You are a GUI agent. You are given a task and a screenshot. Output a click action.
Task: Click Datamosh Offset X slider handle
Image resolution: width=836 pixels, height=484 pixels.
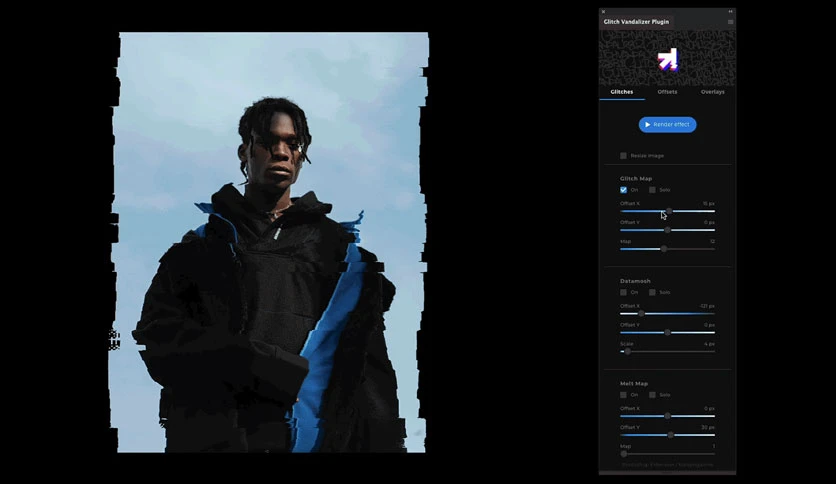[641, 313]
